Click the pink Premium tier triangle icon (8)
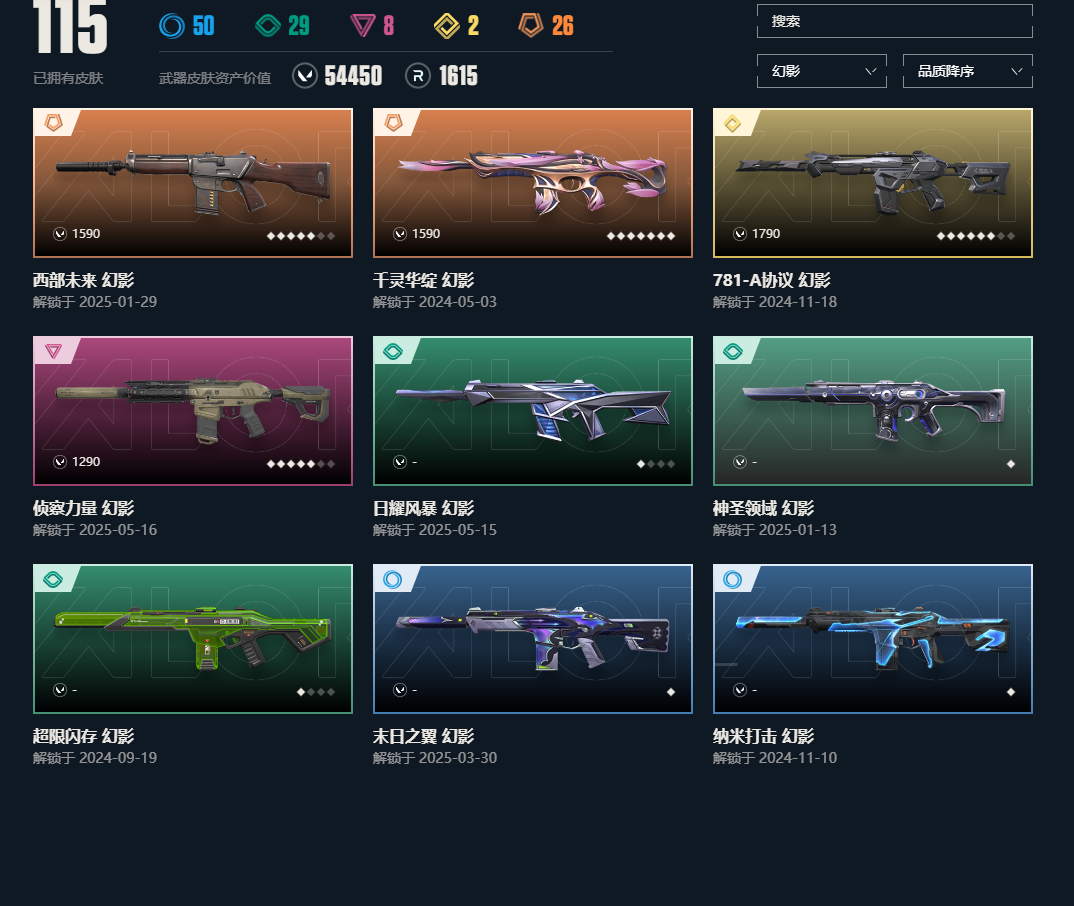This screenshot has height=906, width=1074. tap(362, 26)
